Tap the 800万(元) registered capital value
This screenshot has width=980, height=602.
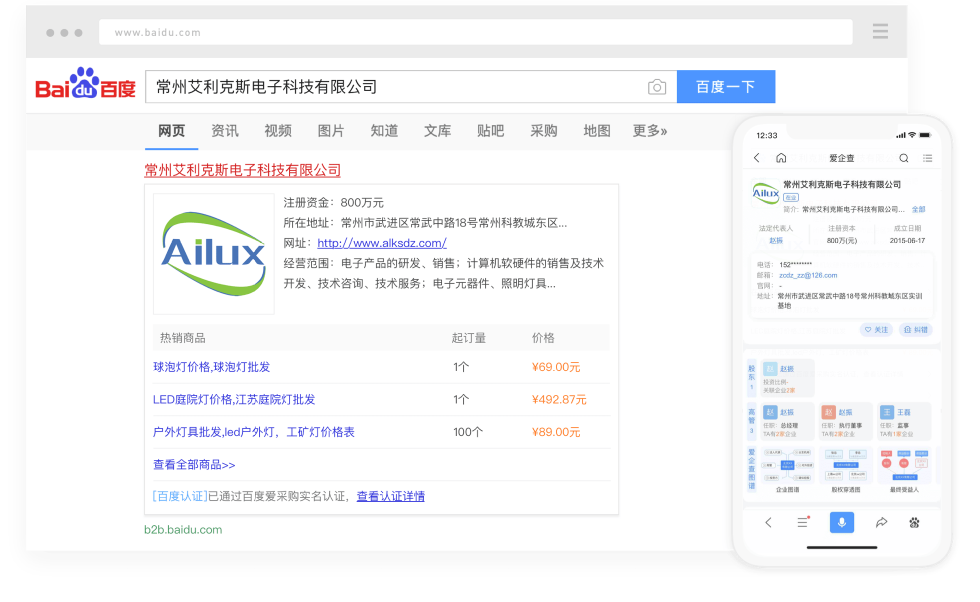click(842, 241)
